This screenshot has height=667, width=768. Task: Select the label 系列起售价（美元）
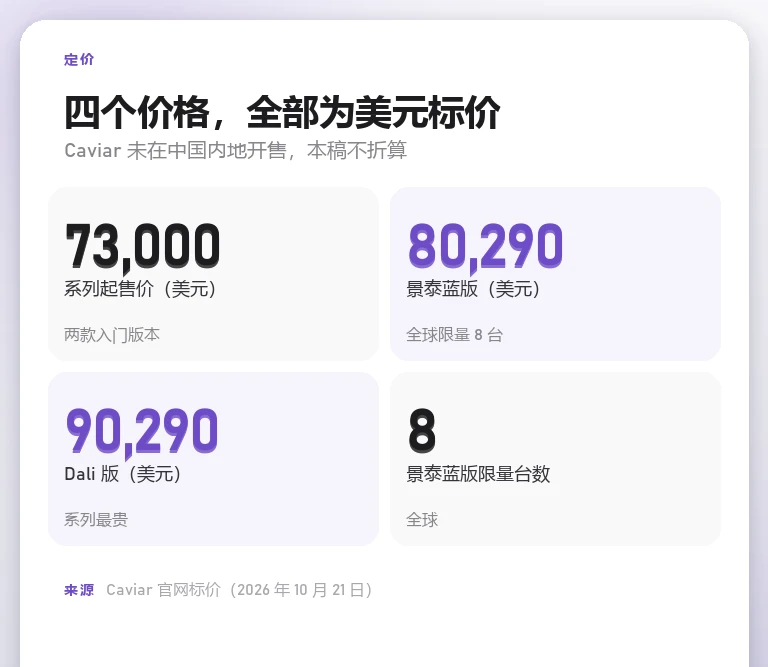140,288
